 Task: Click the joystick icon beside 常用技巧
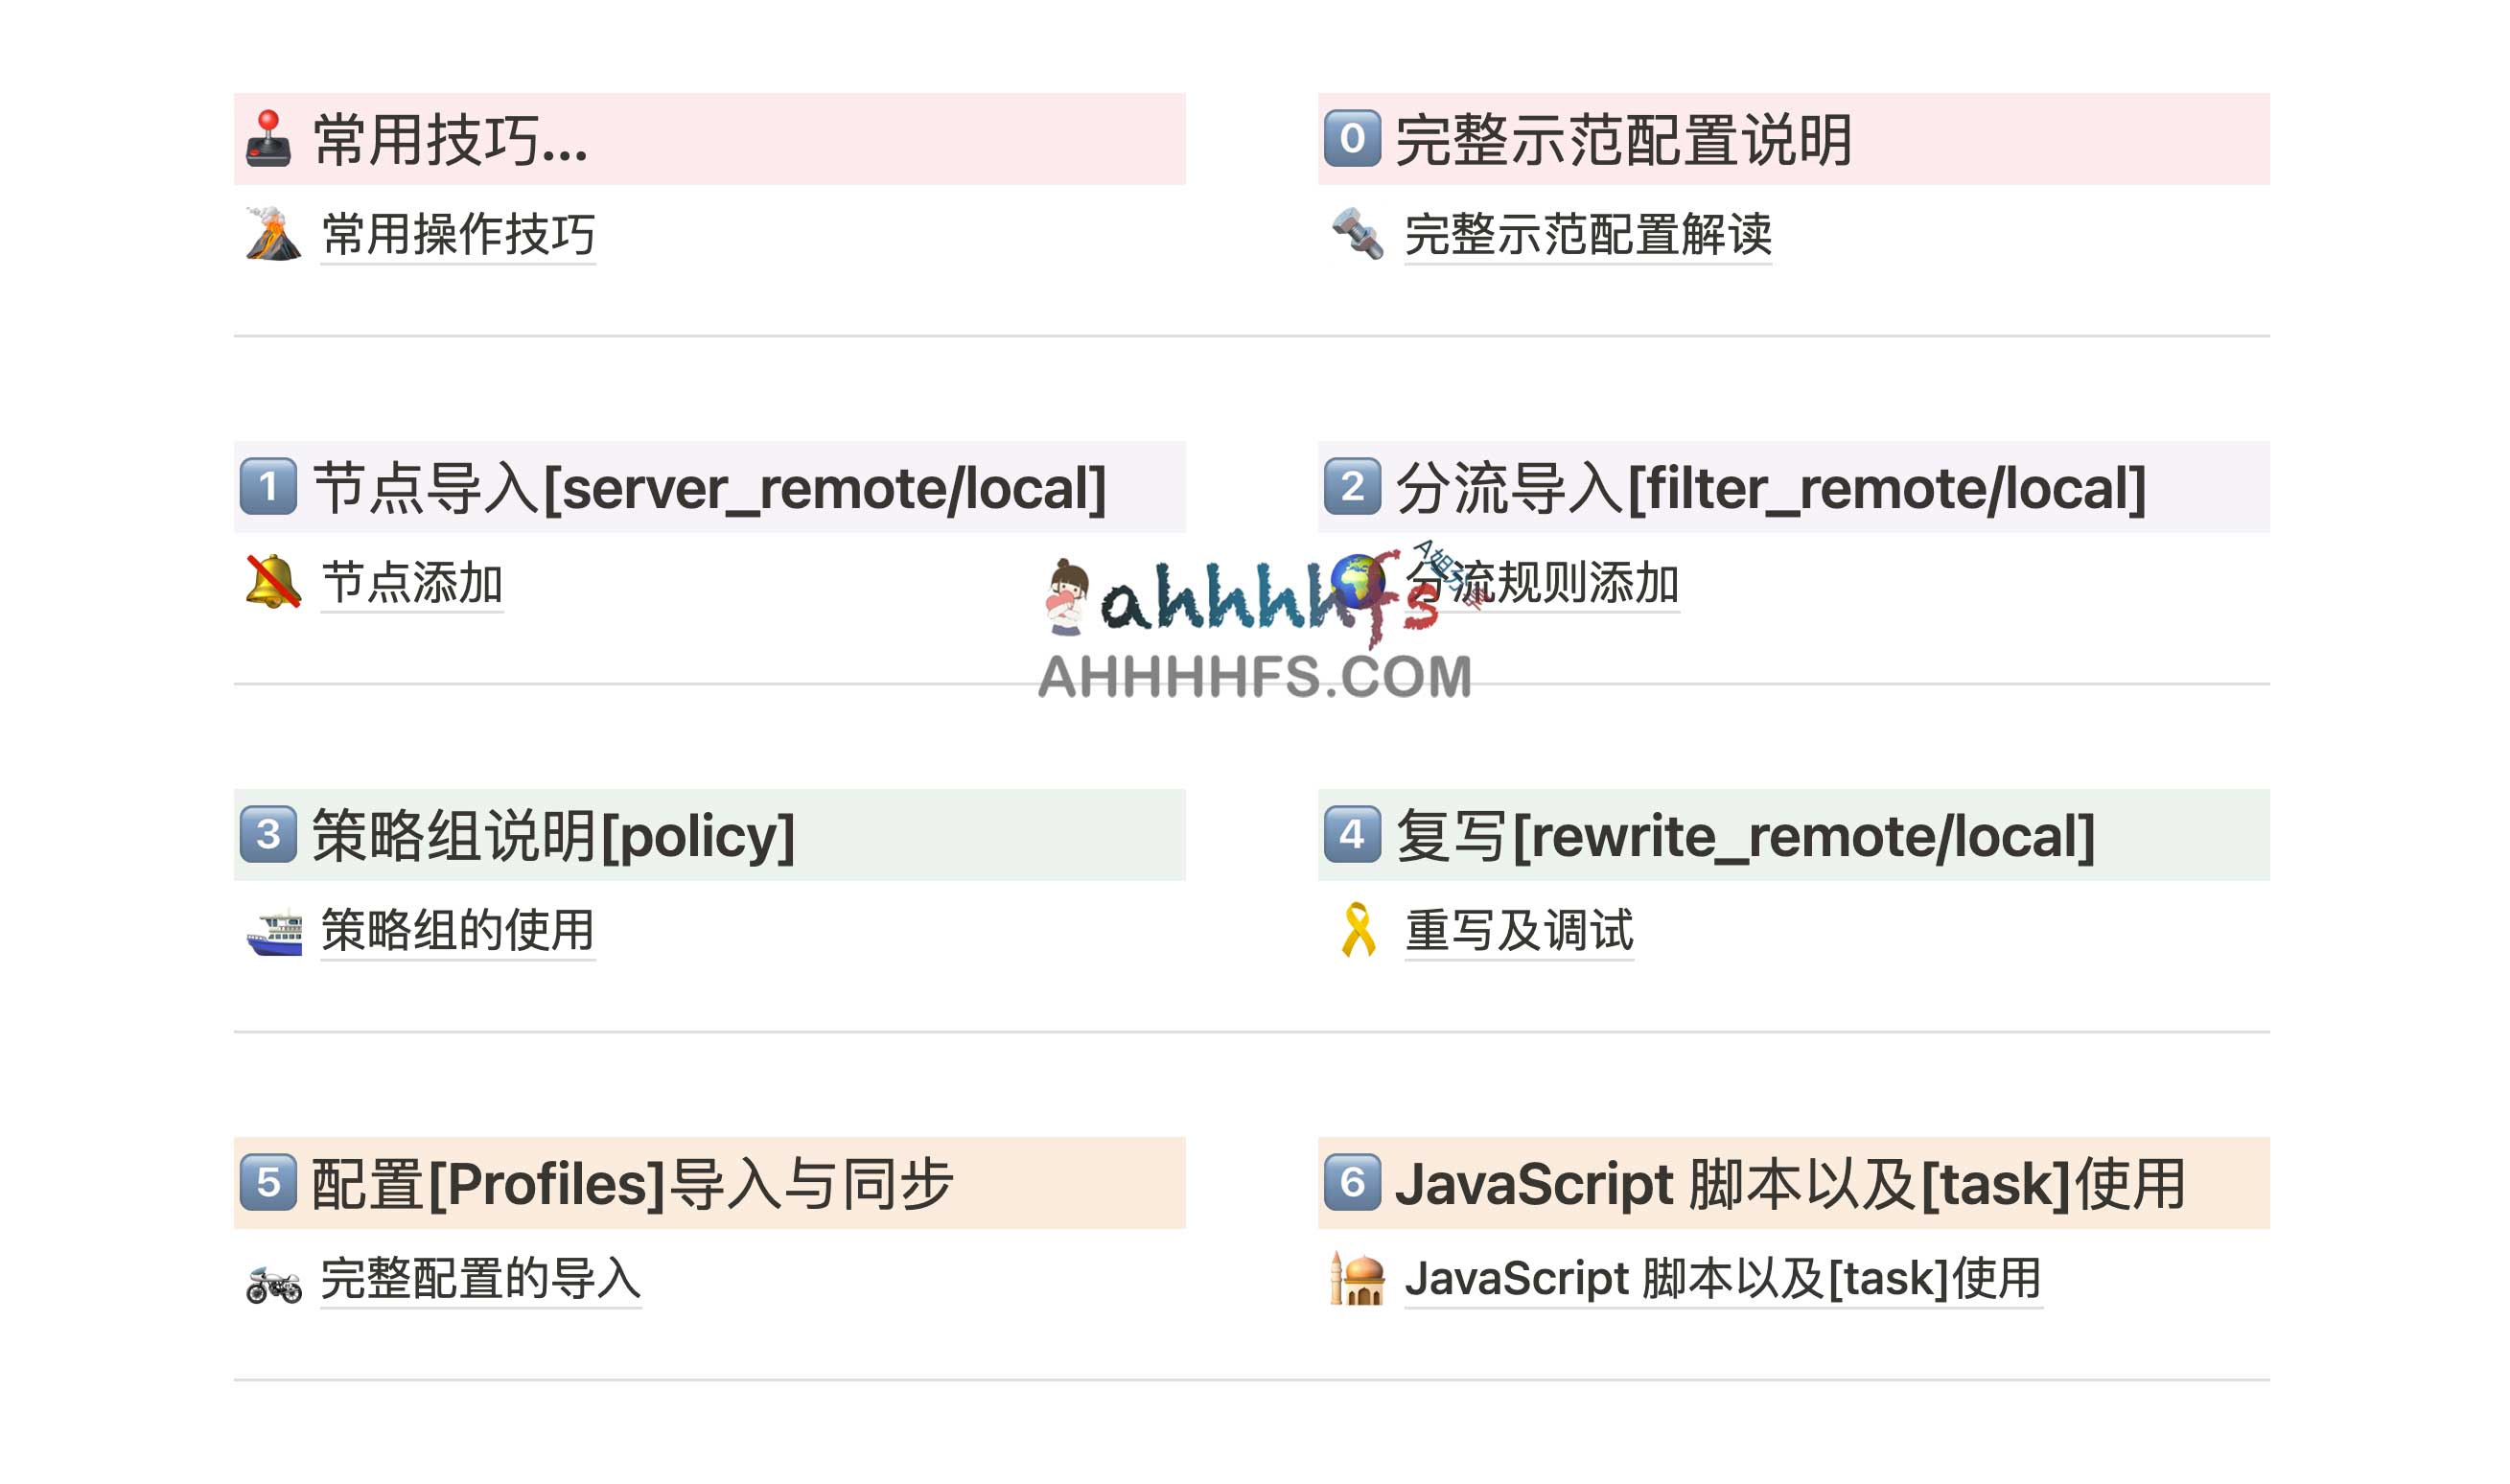(268, 139)
